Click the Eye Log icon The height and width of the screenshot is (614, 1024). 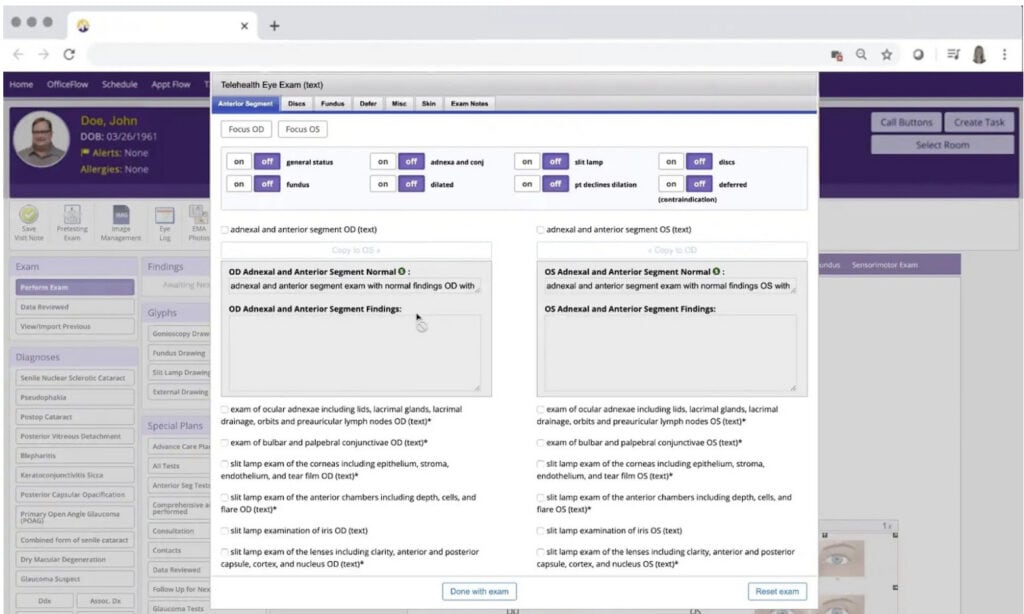(x=165, y=214)
